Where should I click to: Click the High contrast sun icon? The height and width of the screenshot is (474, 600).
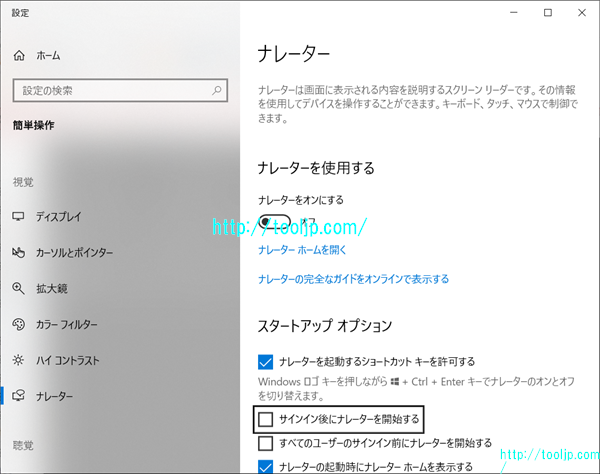coord(18,360)
